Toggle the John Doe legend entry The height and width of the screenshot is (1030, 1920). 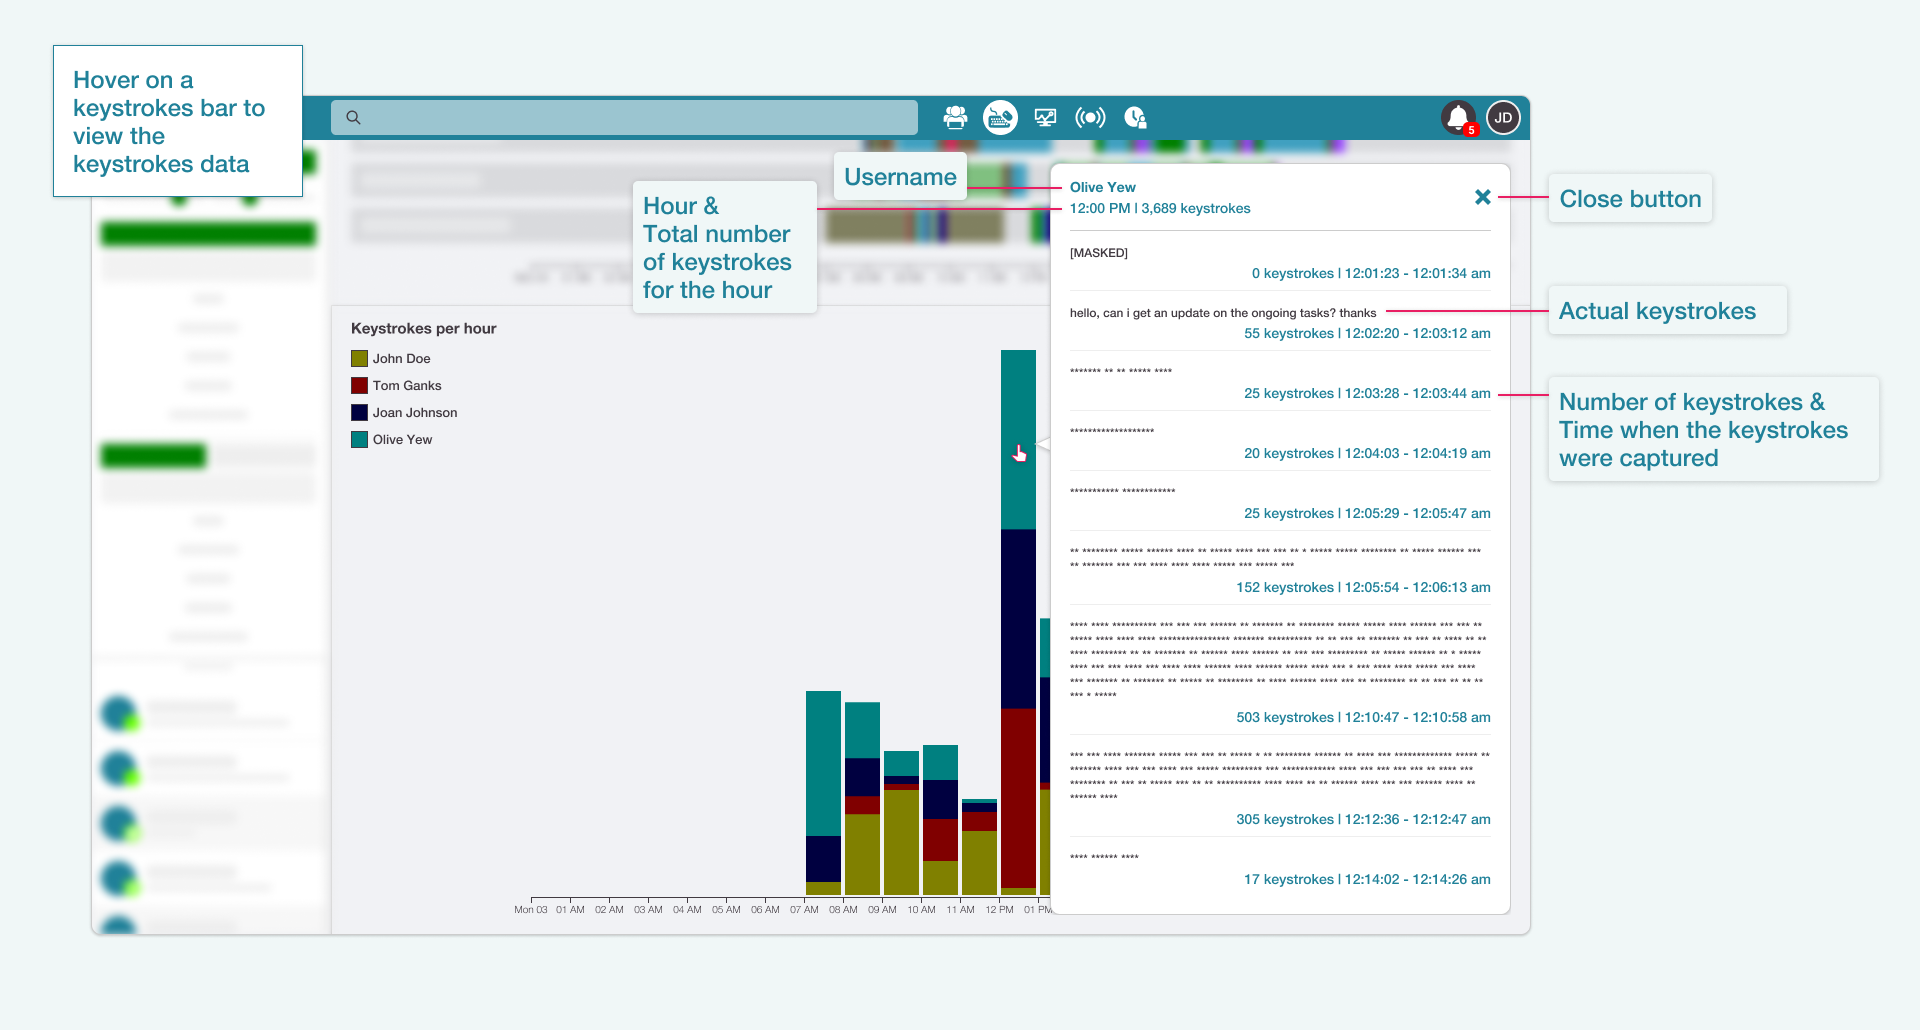tap(391, 358)
